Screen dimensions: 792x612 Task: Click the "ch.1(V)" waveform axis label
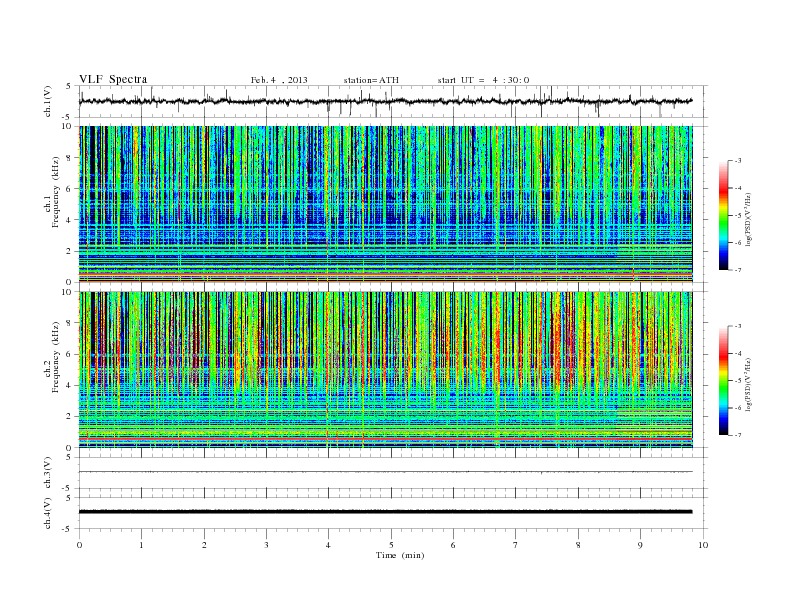47,101
